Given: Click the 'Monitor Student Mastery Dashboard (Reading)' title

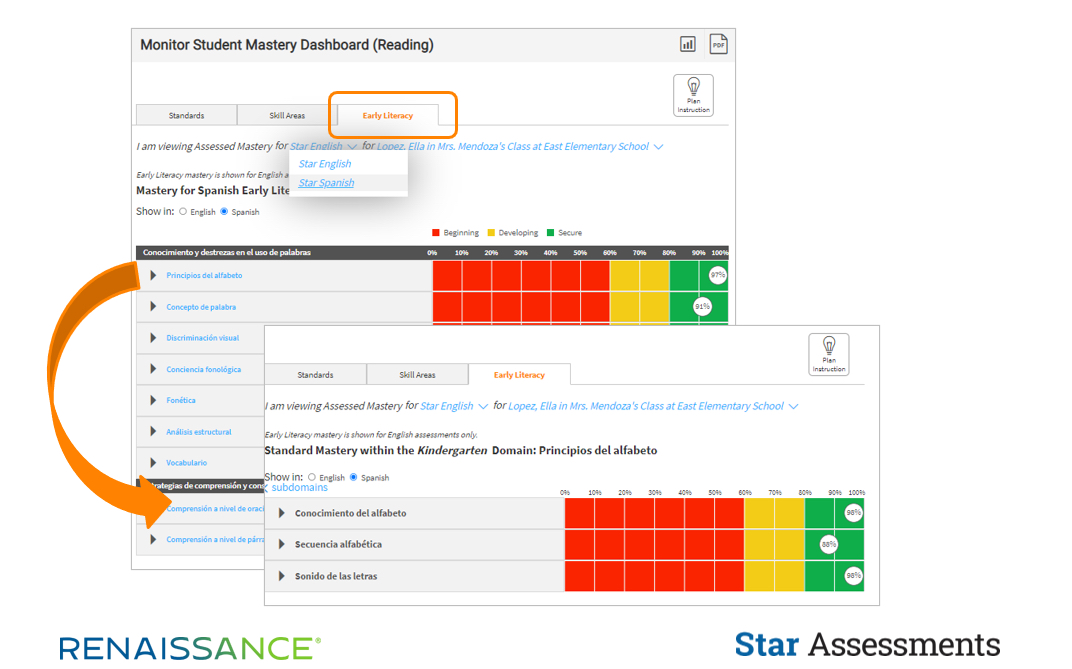Looking at the screenshot, I should 287,45.
